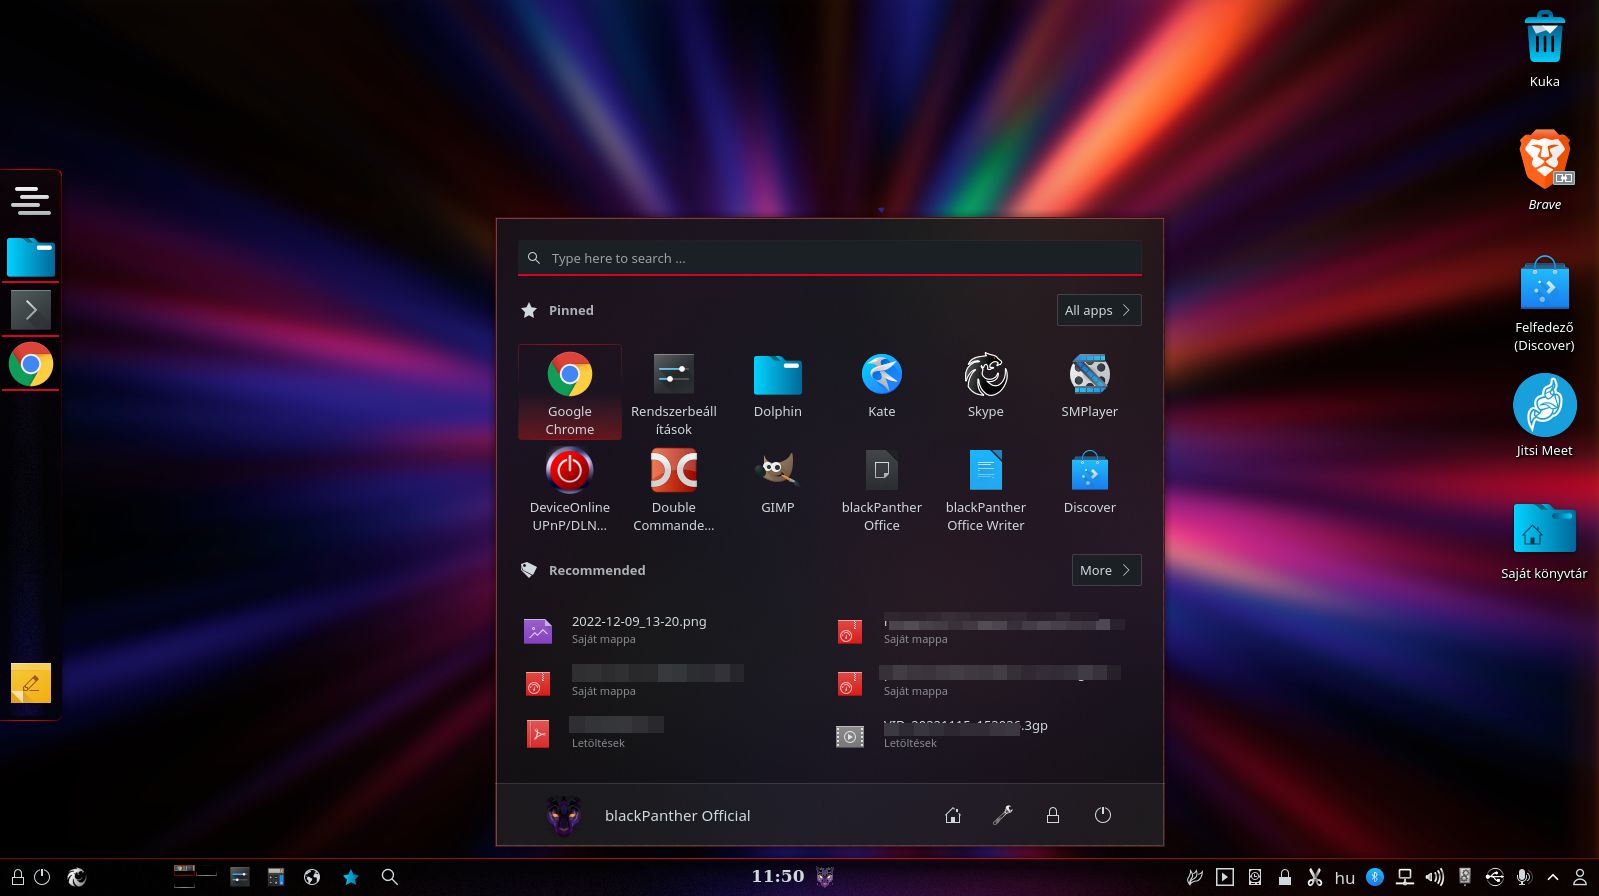Click taskbar power icon at far left
This screenshot has width=1599, height=896.
42,877
